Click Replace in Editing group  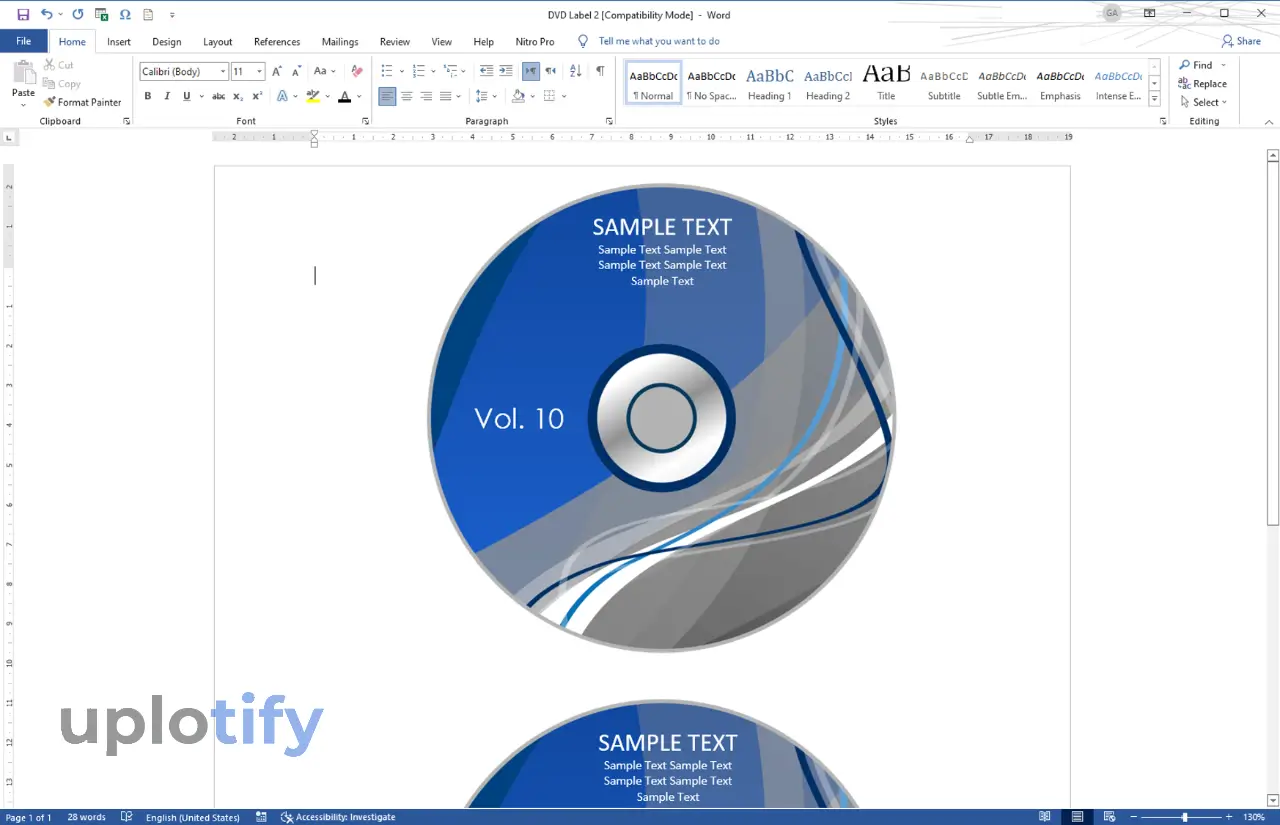point(1202,84)
